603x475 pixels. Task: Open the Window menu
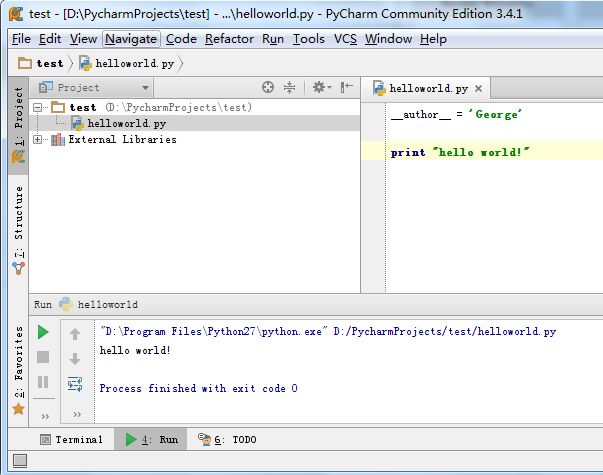[388, 39]
